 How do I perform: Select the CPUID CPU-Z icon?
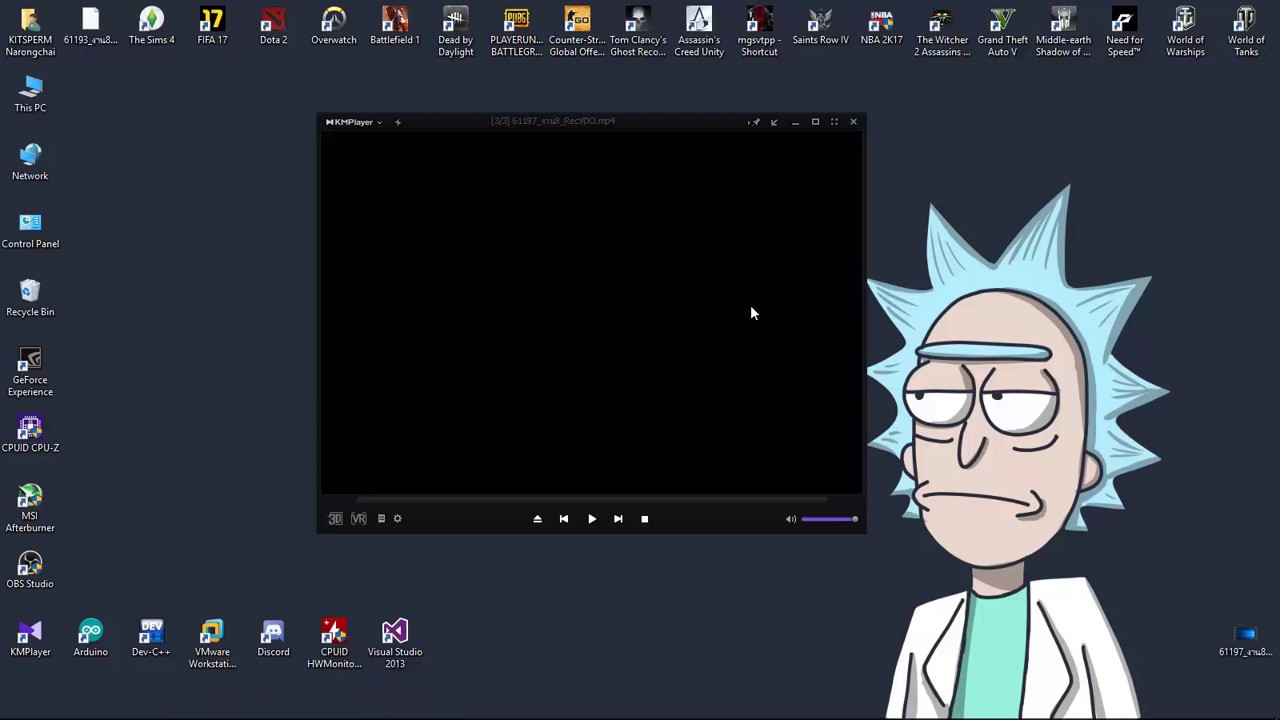tap(30, 434)
